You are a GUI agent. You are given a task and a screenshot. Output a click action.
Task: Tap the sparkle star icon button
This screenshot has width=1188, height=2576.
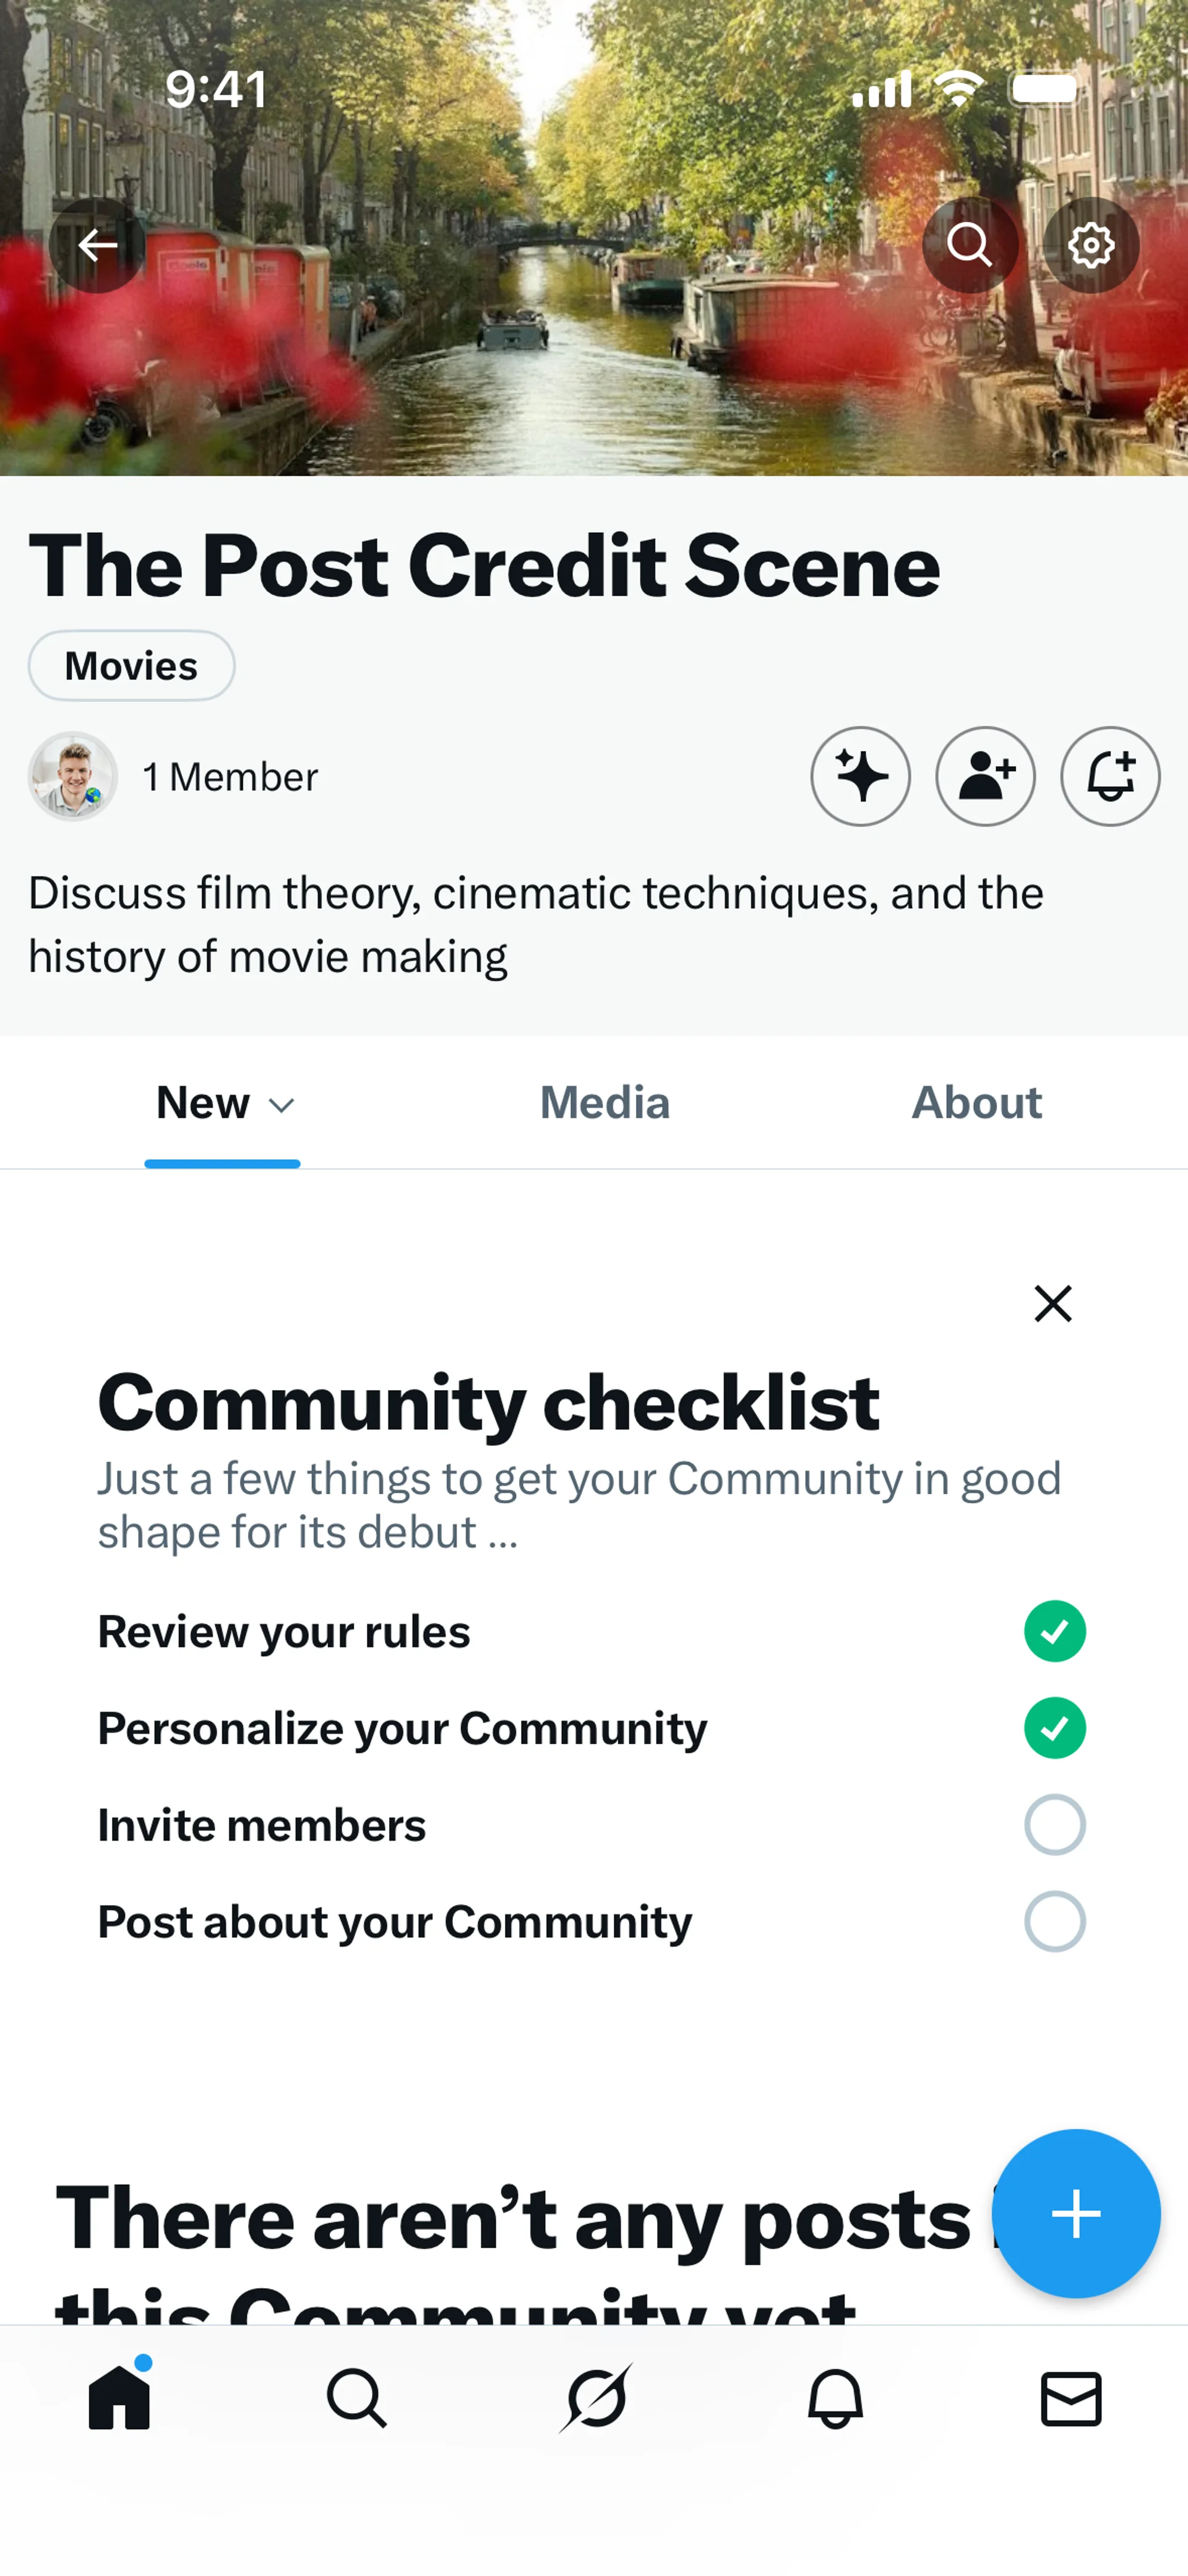point(860,776)
